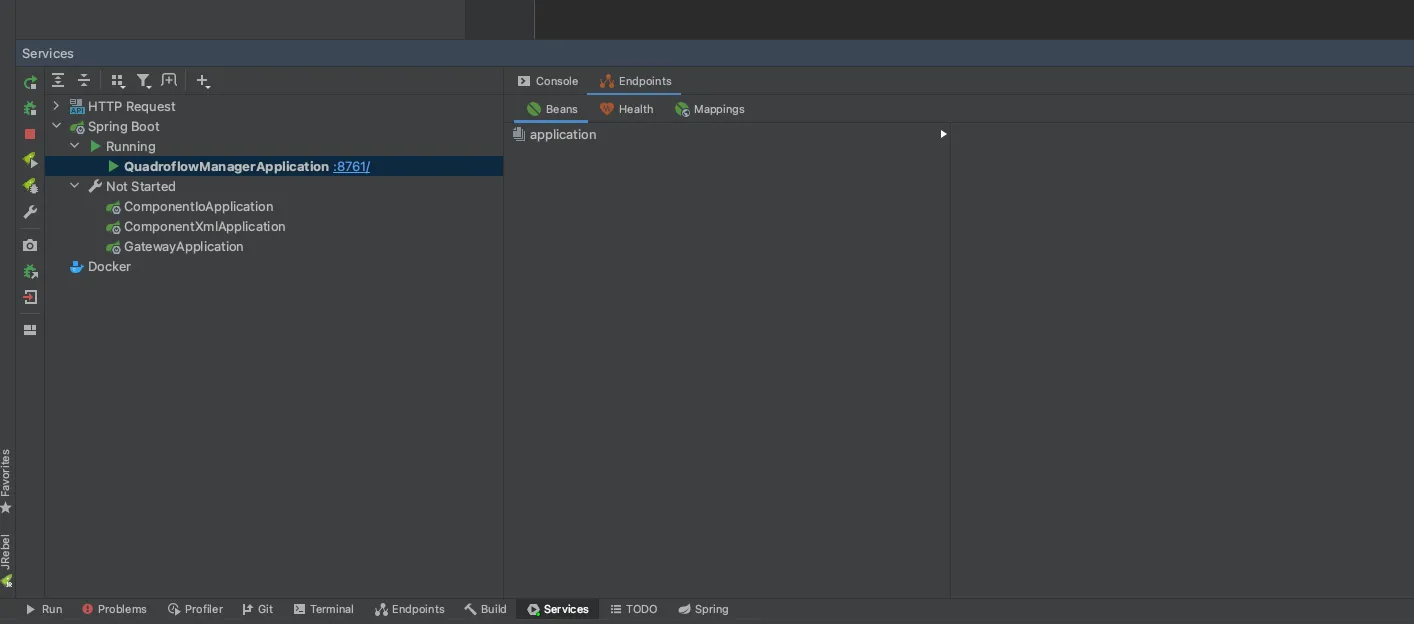Select the Expand All icon above the tree
Screen dimensions: 1414x624
[x=57, y=80]
